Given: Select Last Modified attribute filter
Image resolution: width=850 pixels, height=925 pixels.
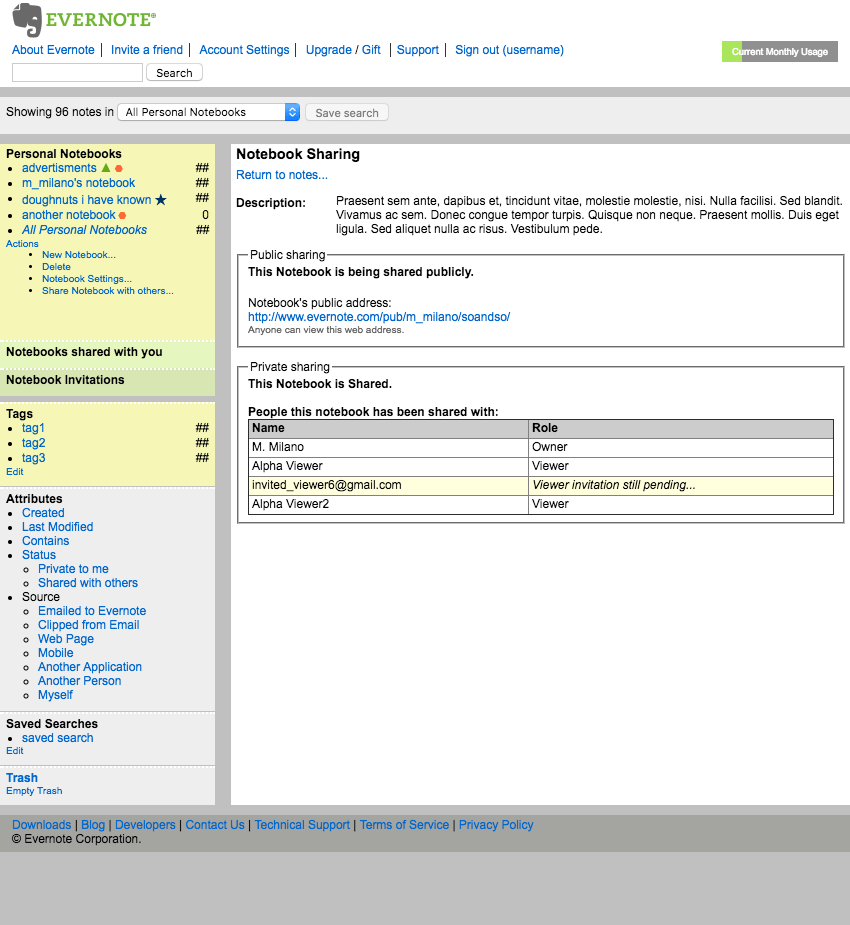Looking at the screenshot, I should tap(57, 527).
